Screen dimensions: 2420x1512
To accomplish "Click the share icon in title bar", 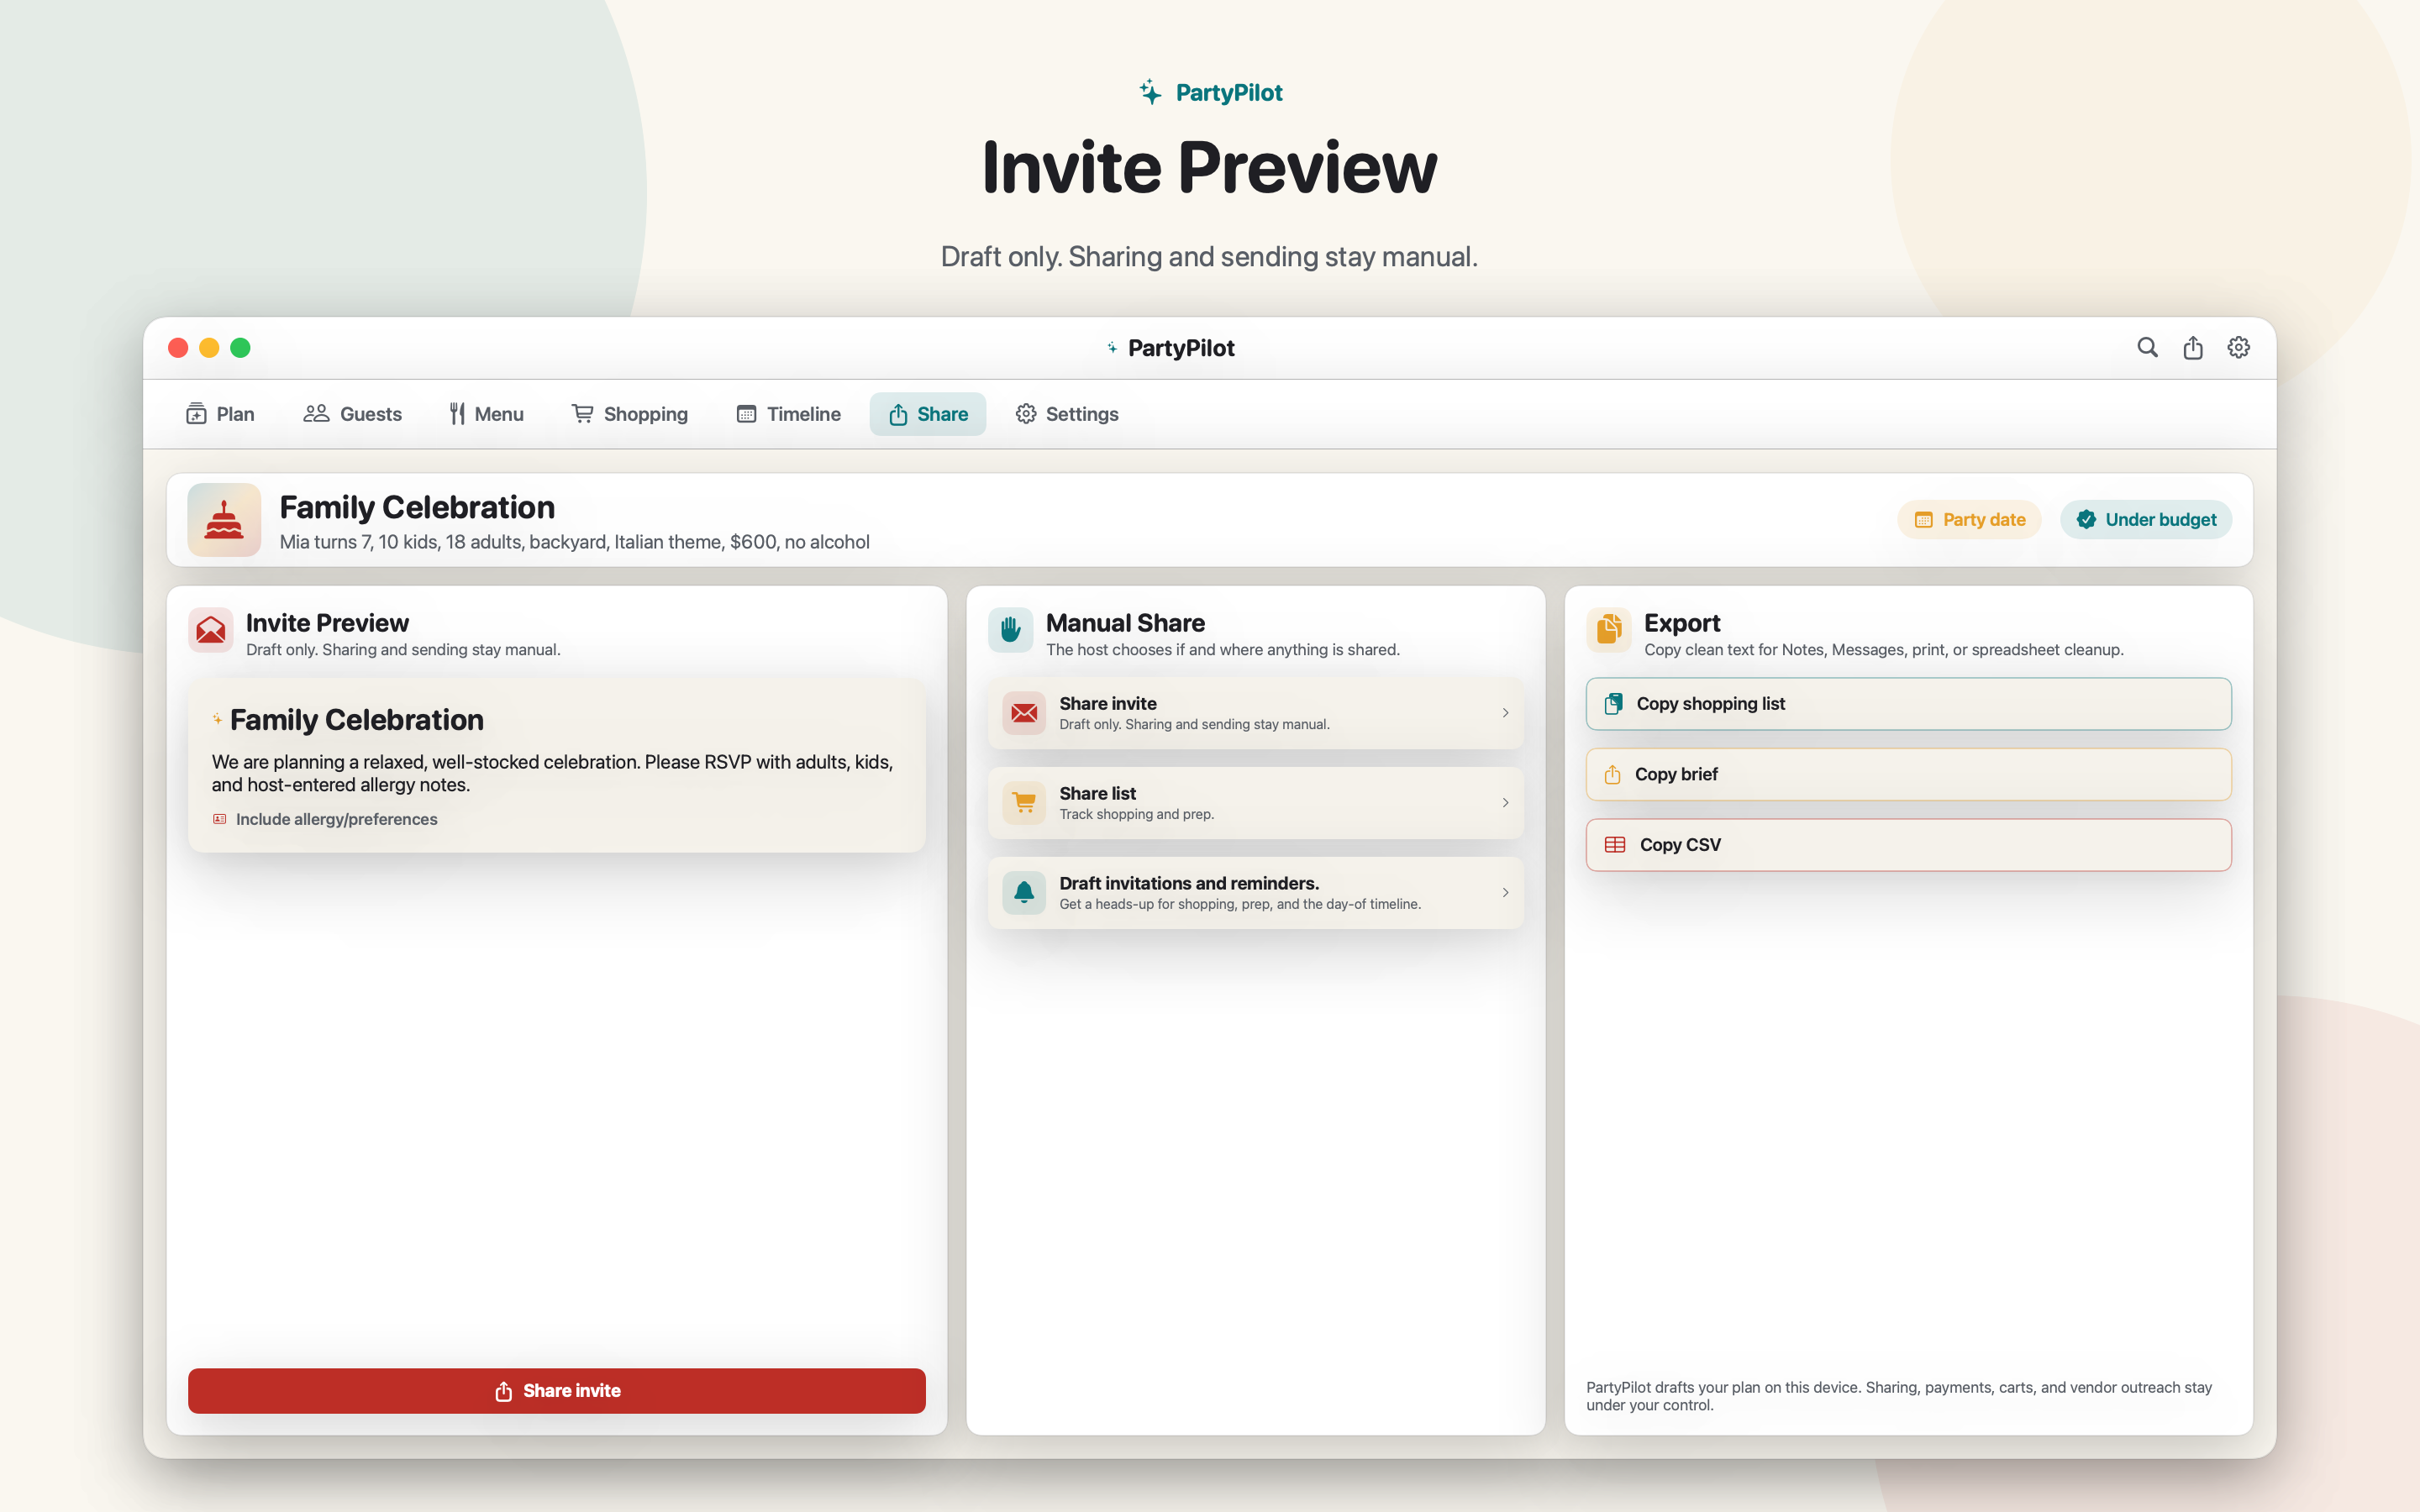I will tap(2193, 347).
